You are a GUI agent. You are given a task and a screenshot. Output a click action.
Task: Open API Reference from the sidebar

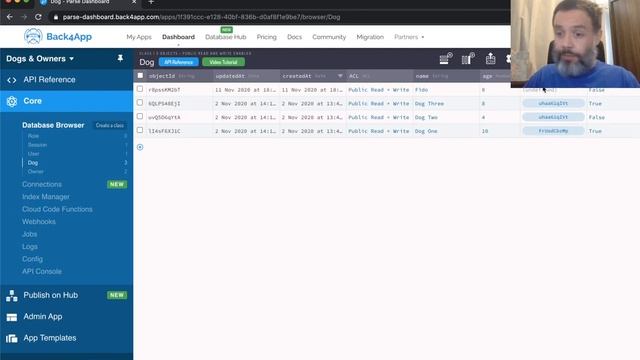[49, 80]
